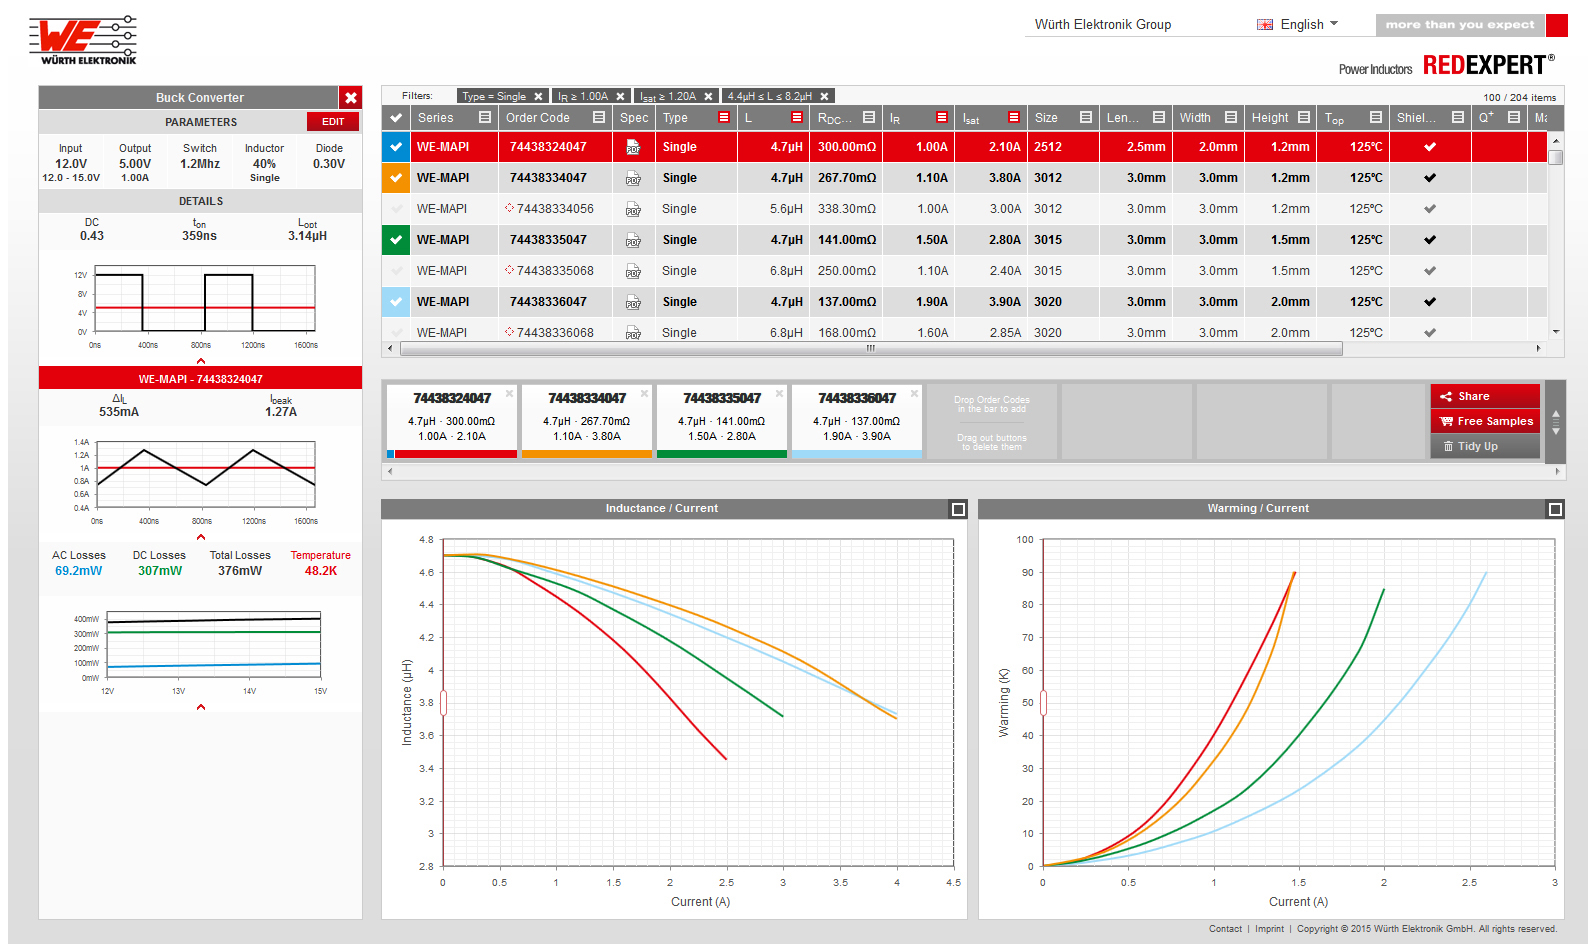Image resolution: width=1596 pixels, height=952 pixels.
Task: Toggle the select-all checkbox in table header
Action: pyautogui.click(x=396, y=118)
